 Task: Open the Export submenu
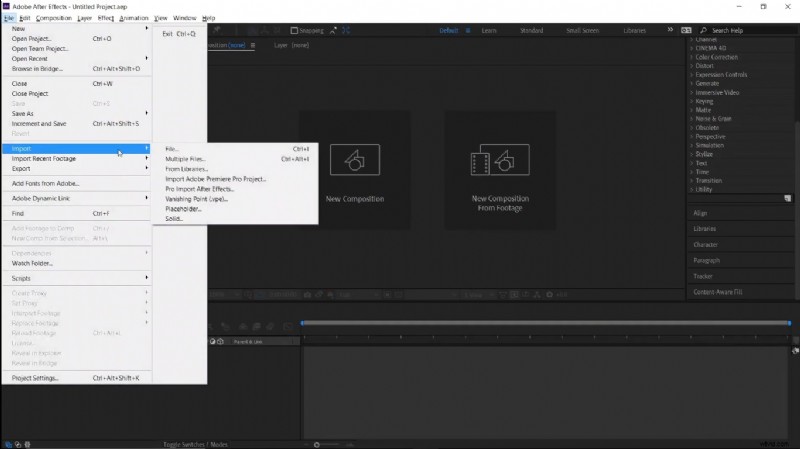point(77,168)
